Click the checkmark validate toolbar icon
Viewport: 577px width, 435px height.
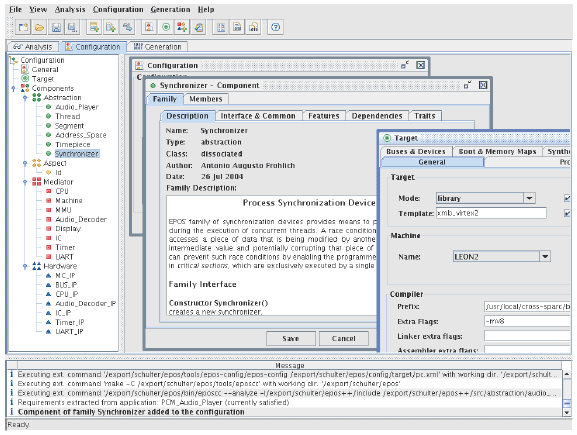[199, 27]
